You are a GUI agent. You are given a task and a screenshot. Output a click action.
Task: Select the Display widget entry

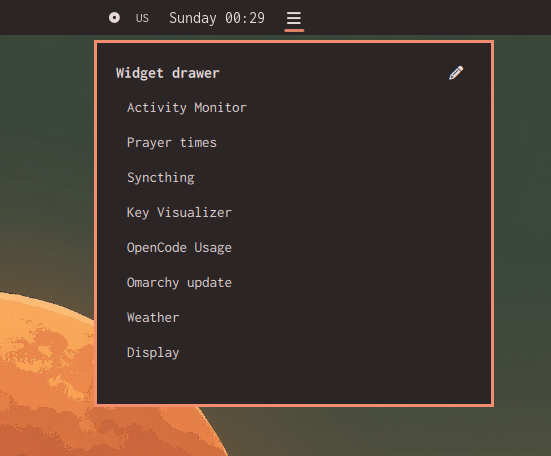[153, 353]
